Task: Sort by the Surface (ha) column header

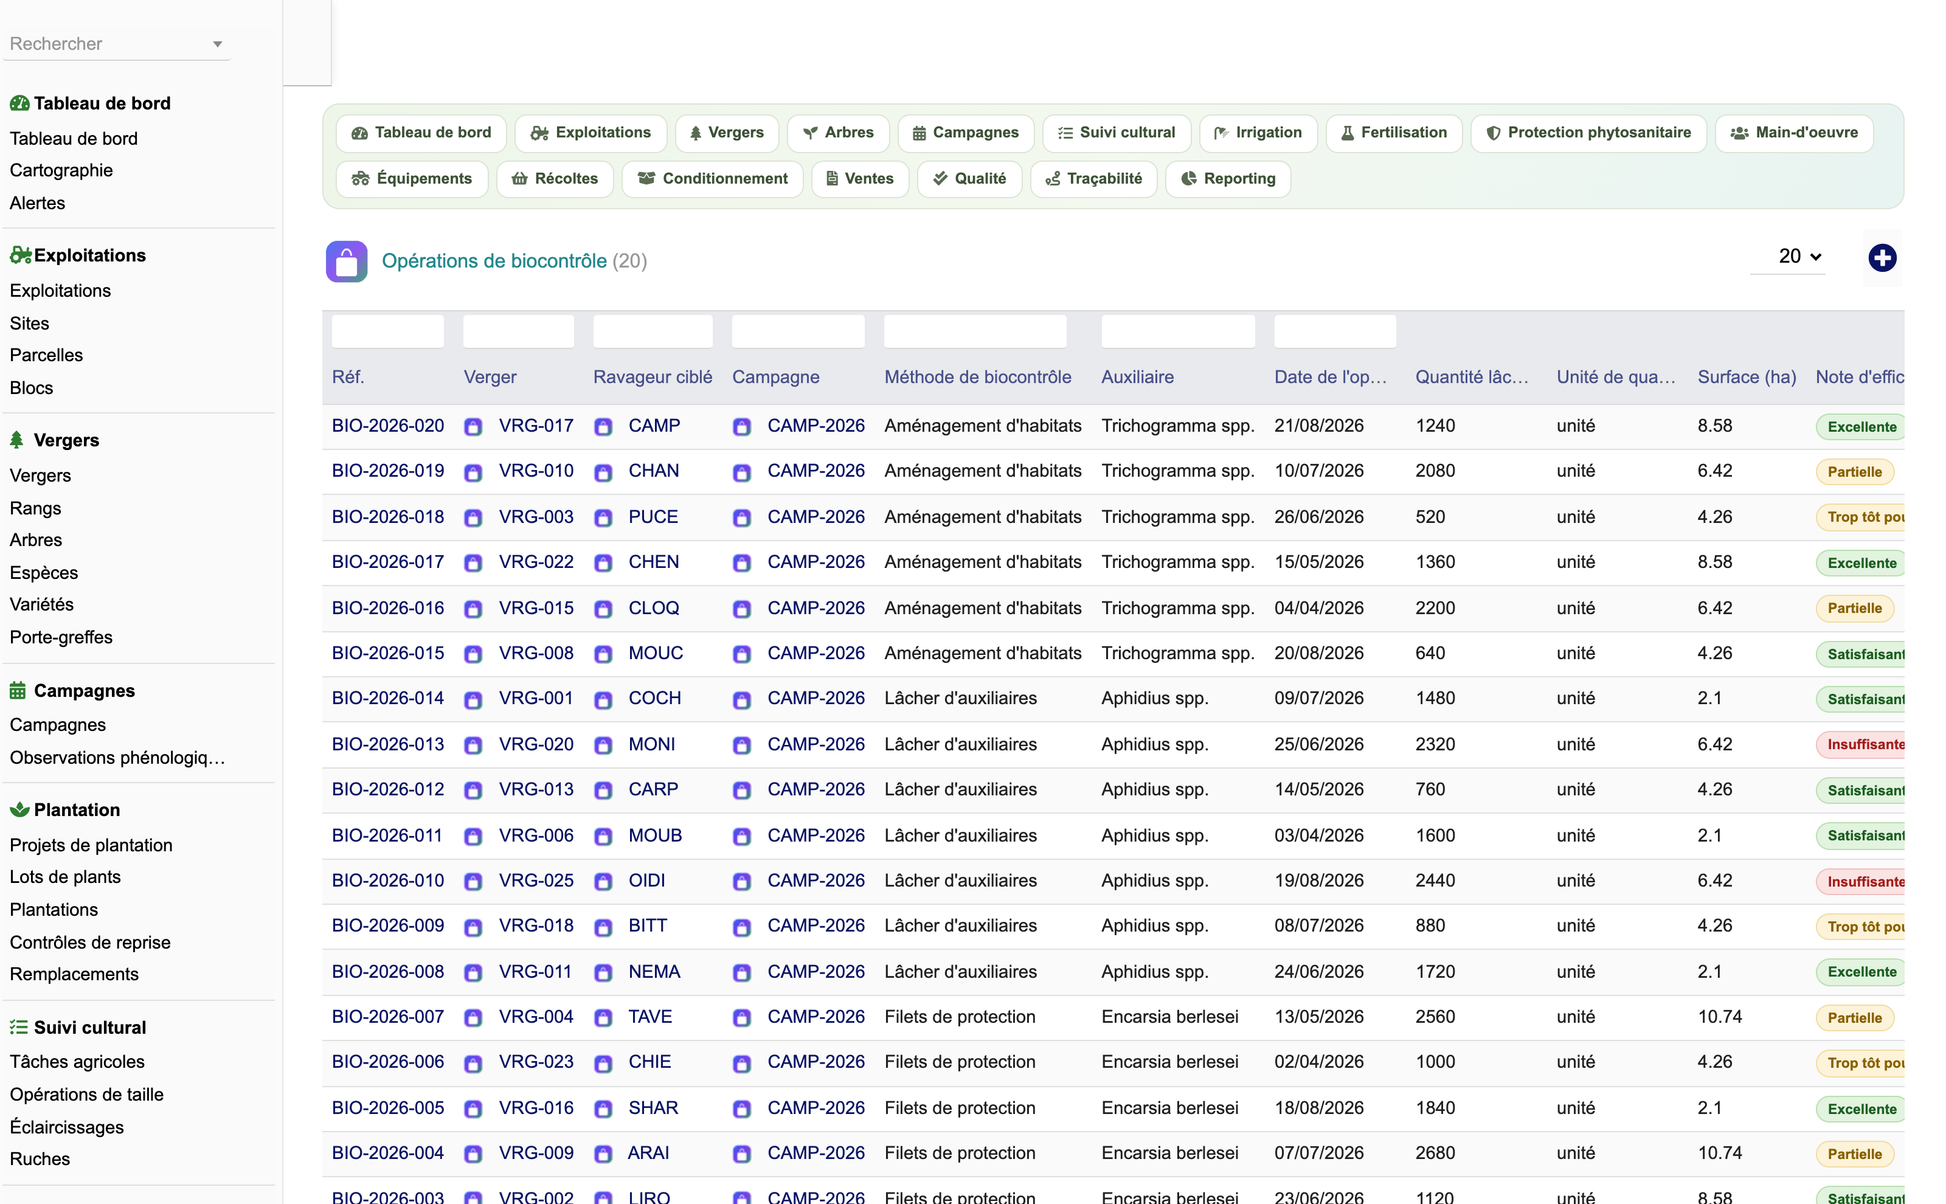Action: coord(1747,377)
